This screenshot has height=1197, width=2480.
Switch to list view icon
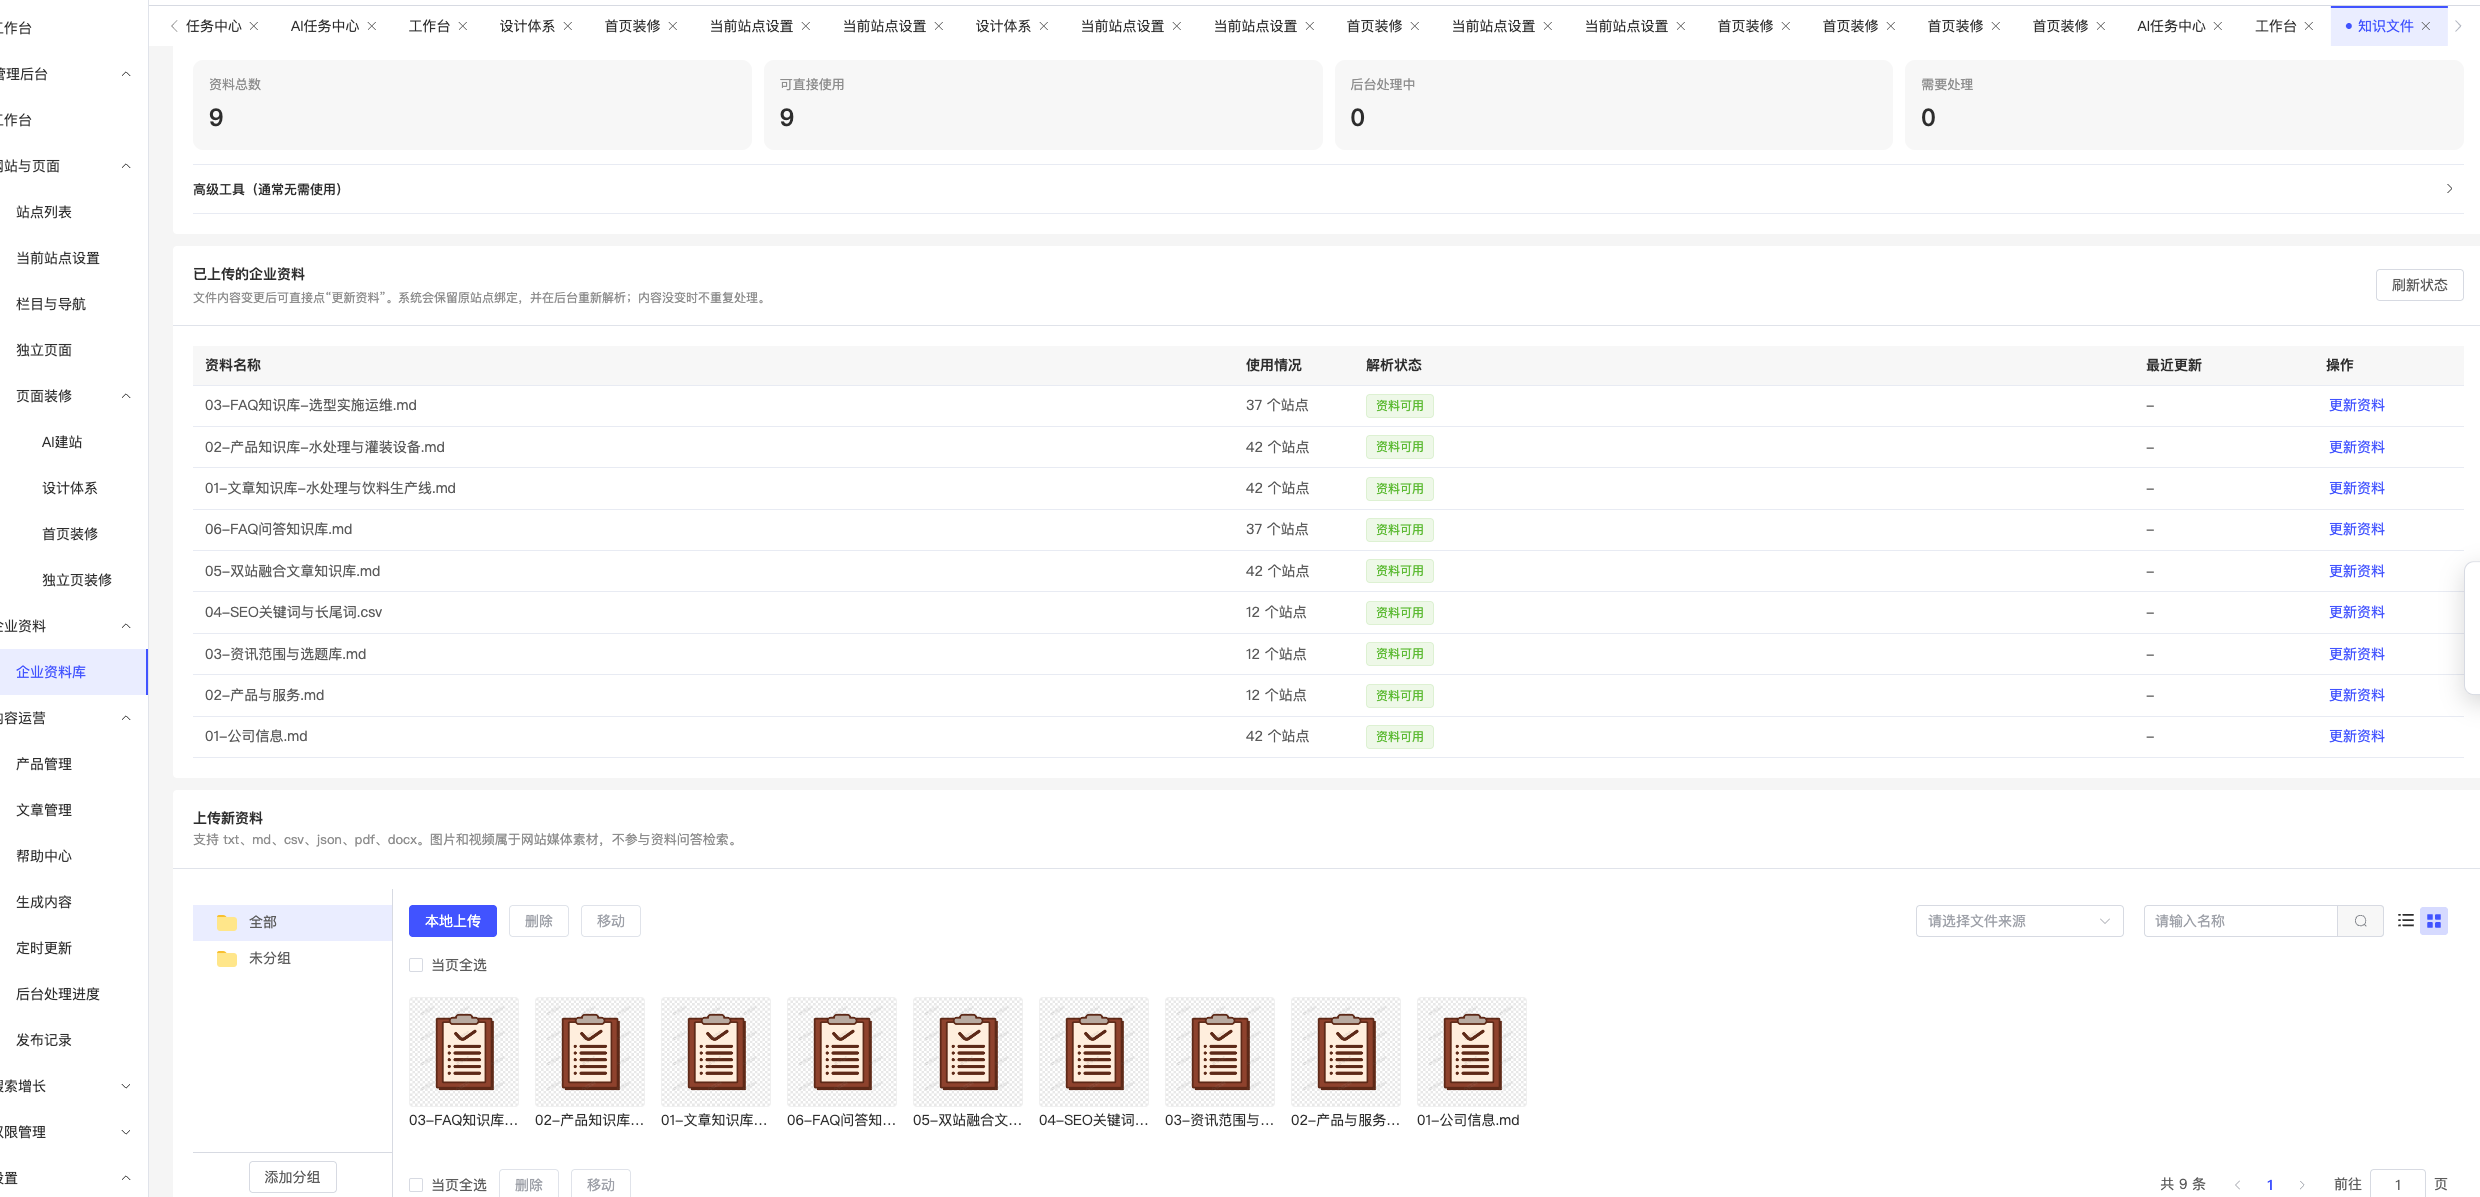pyautogui.click(x=2406, y=921)
